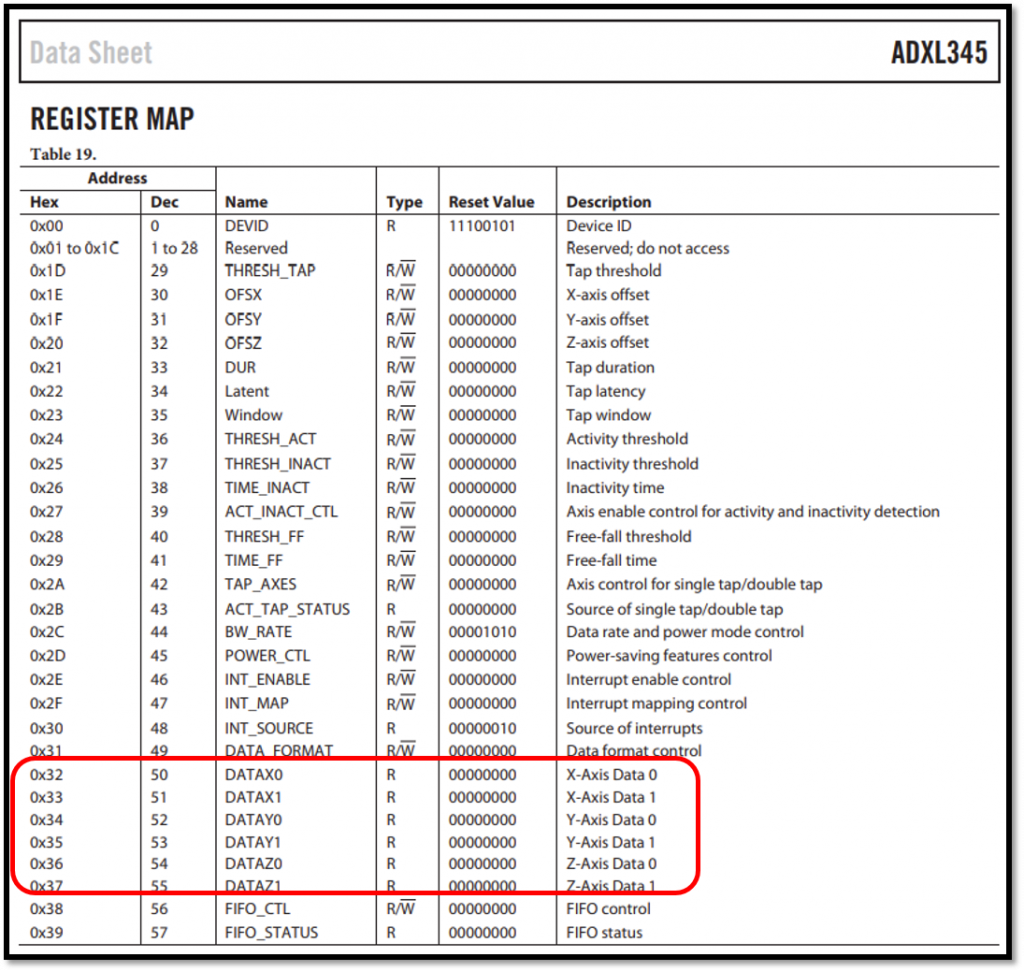This screenshot has width=1024, height=972.
Task: Click the 'Description' column header
Action: [x=609, y=202]
